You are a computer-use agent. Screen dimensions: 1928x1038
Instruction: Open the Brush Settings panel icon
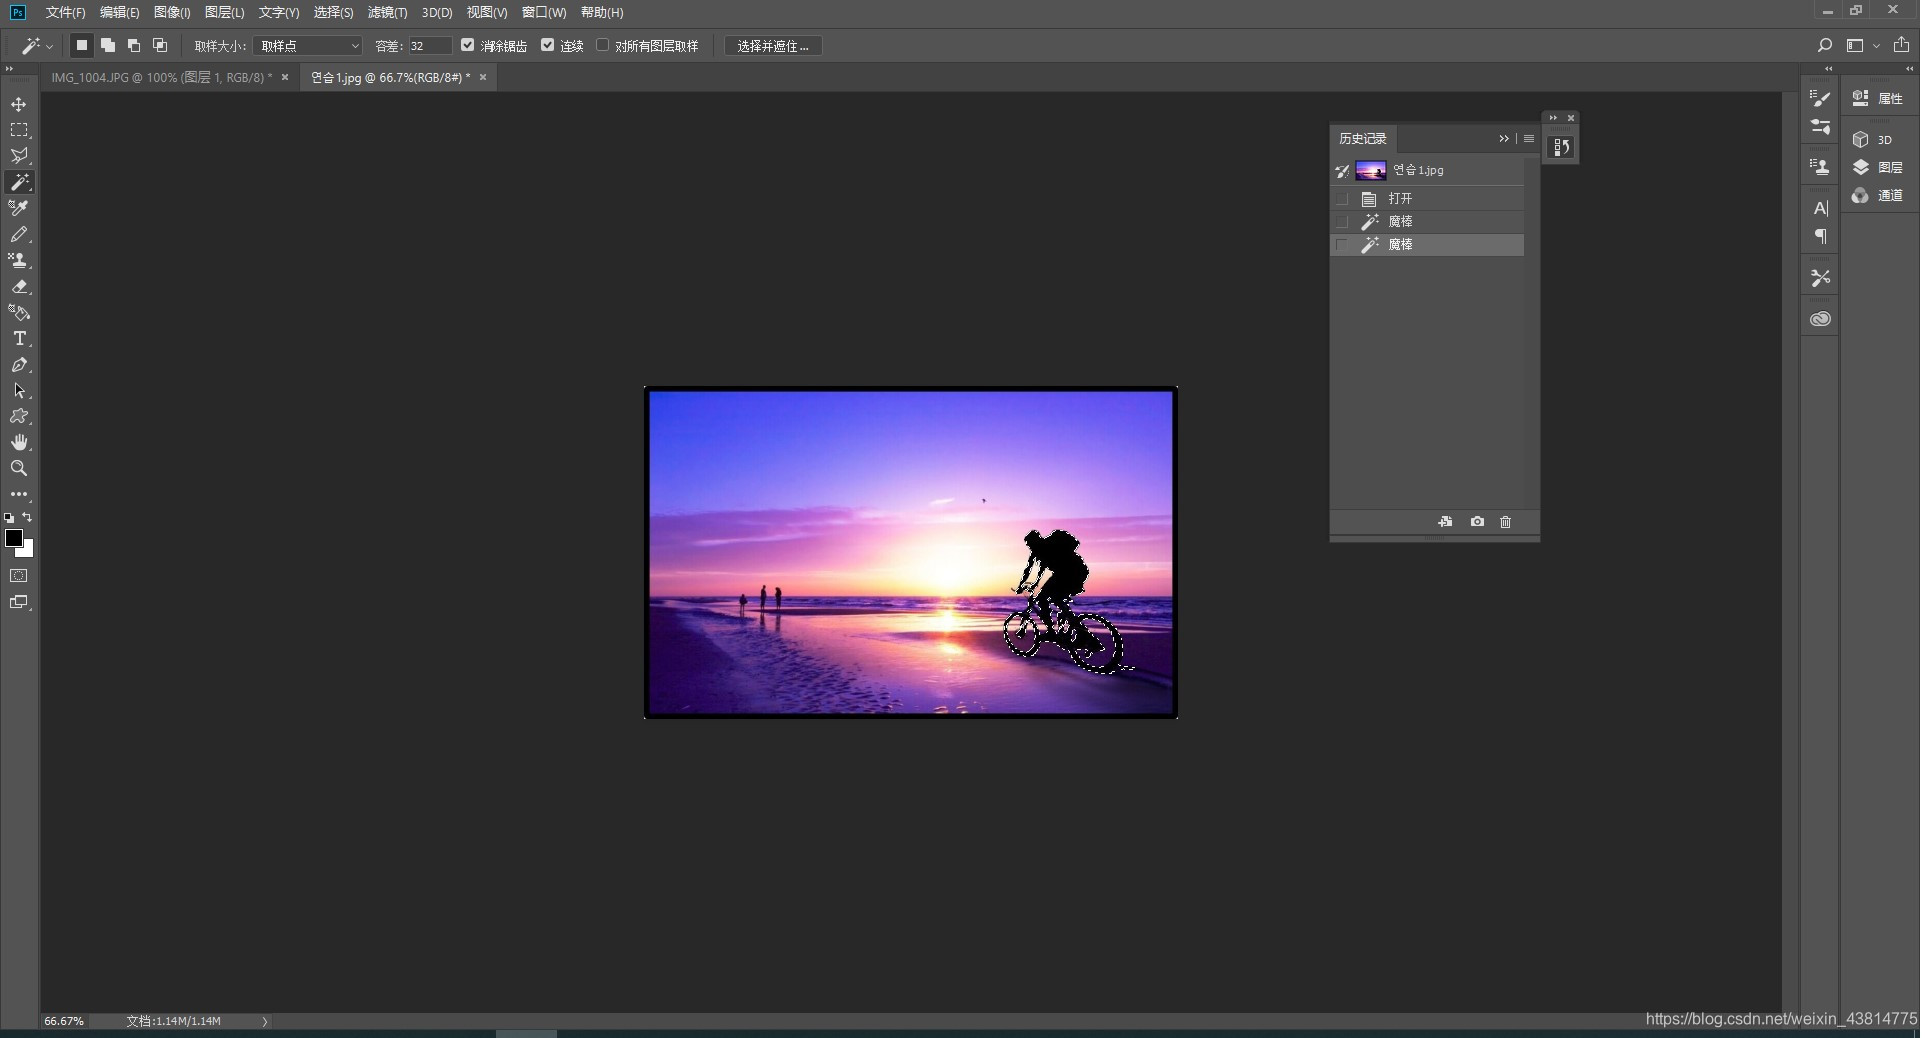point(1821,98)
